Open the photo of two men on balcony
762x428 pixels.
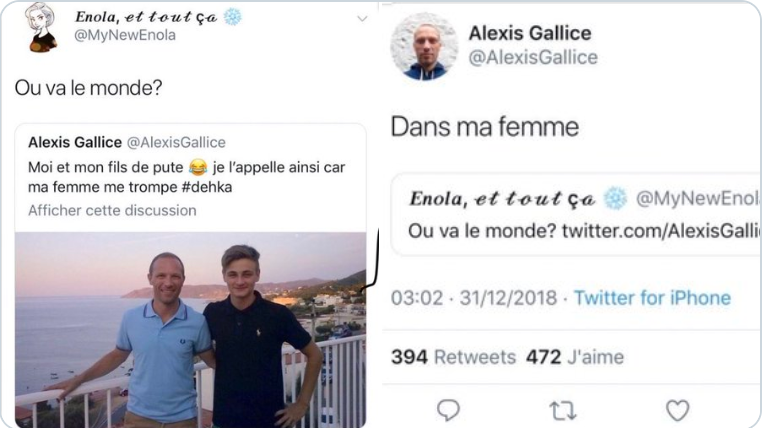pyautogui.click(x=190, y=330)
